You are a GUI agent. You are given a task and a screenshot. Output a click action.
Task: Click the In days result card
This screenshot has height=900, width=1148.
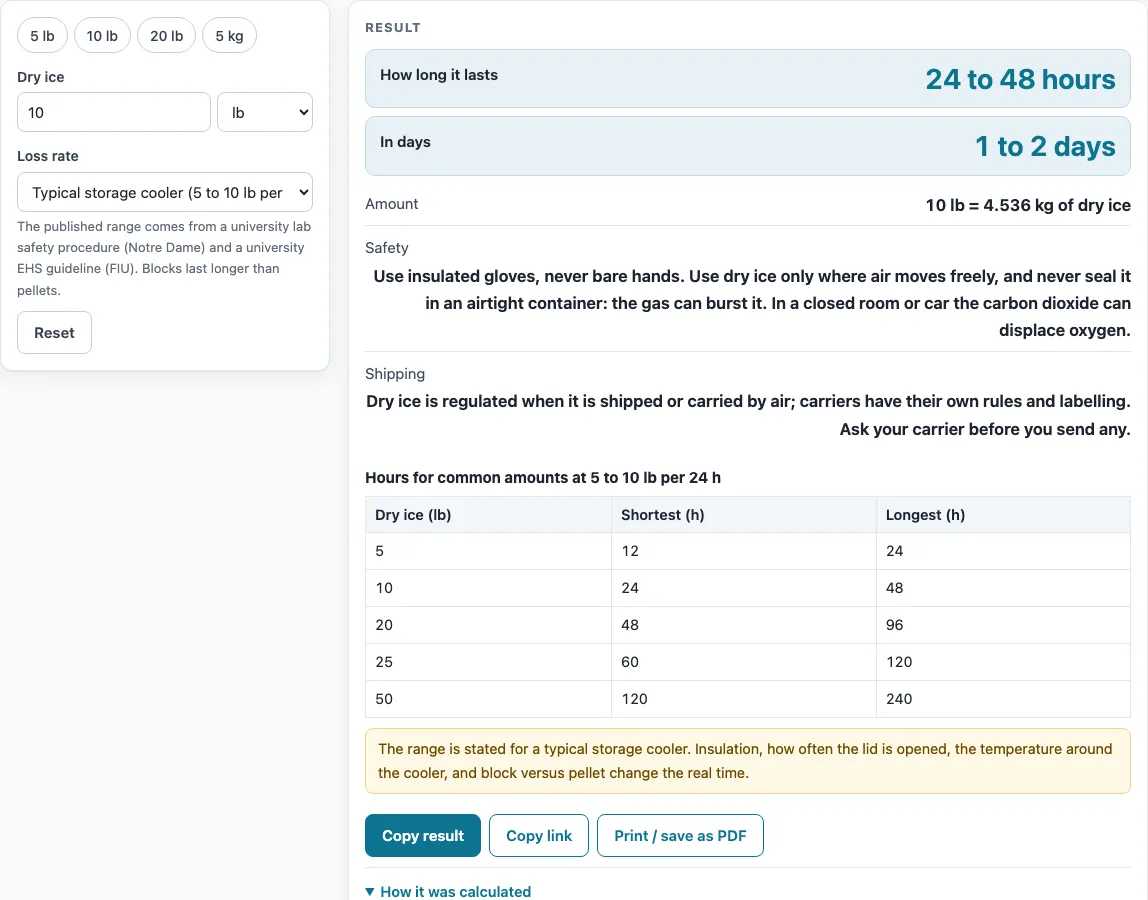tap(748, 146)
